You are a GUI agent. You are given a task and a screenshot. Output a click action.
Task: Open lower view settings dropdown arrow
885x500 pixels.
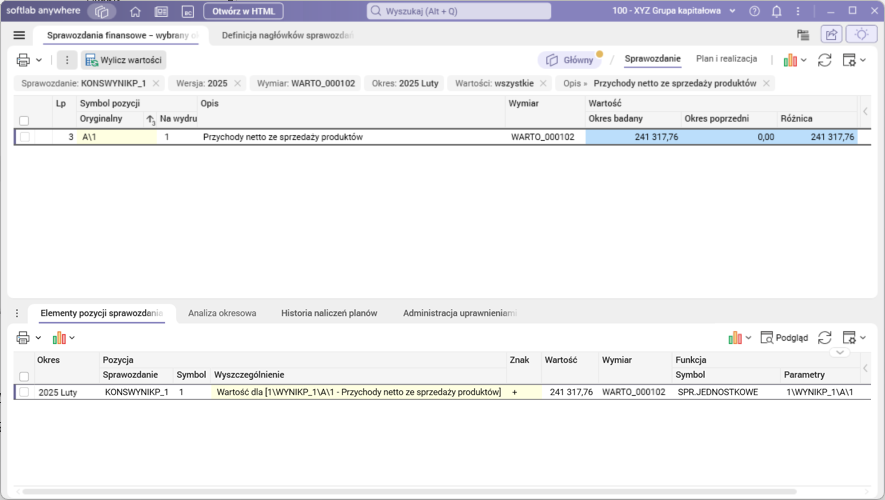click(862, 337)
